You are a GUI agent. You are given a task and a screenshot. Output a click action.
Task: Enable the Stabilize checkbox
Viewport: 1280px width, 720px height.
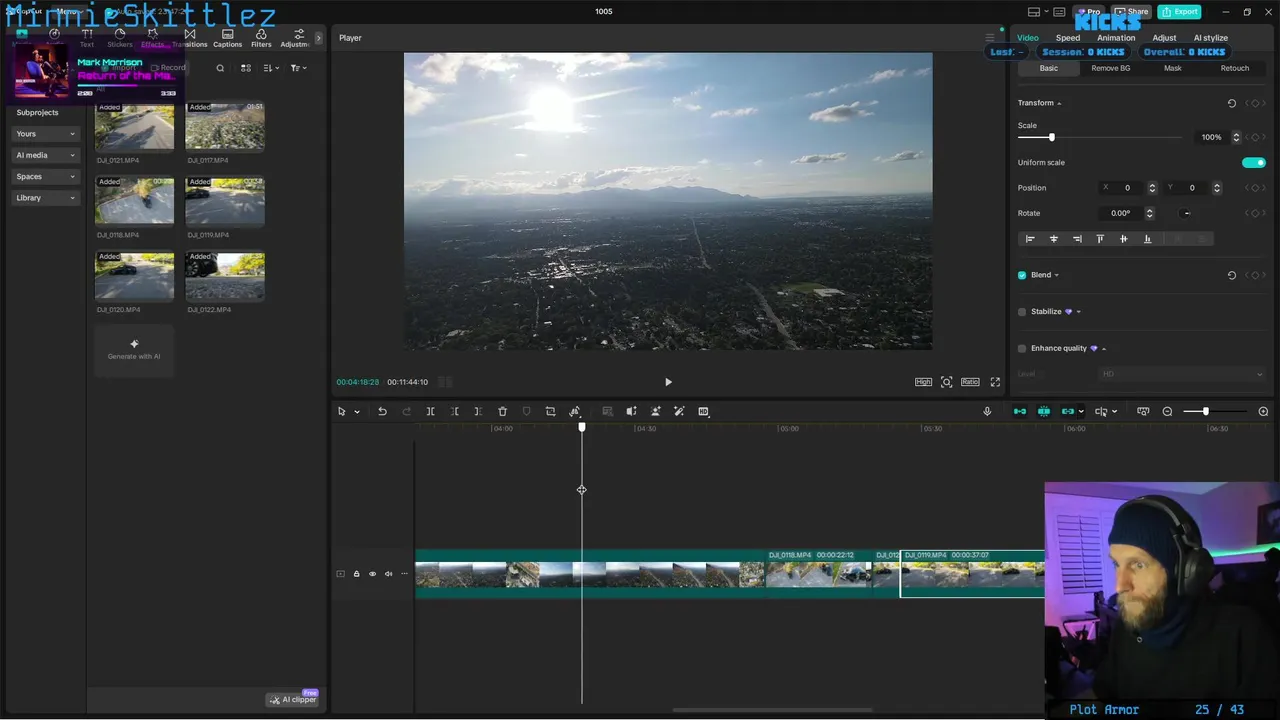[1022, 312]
